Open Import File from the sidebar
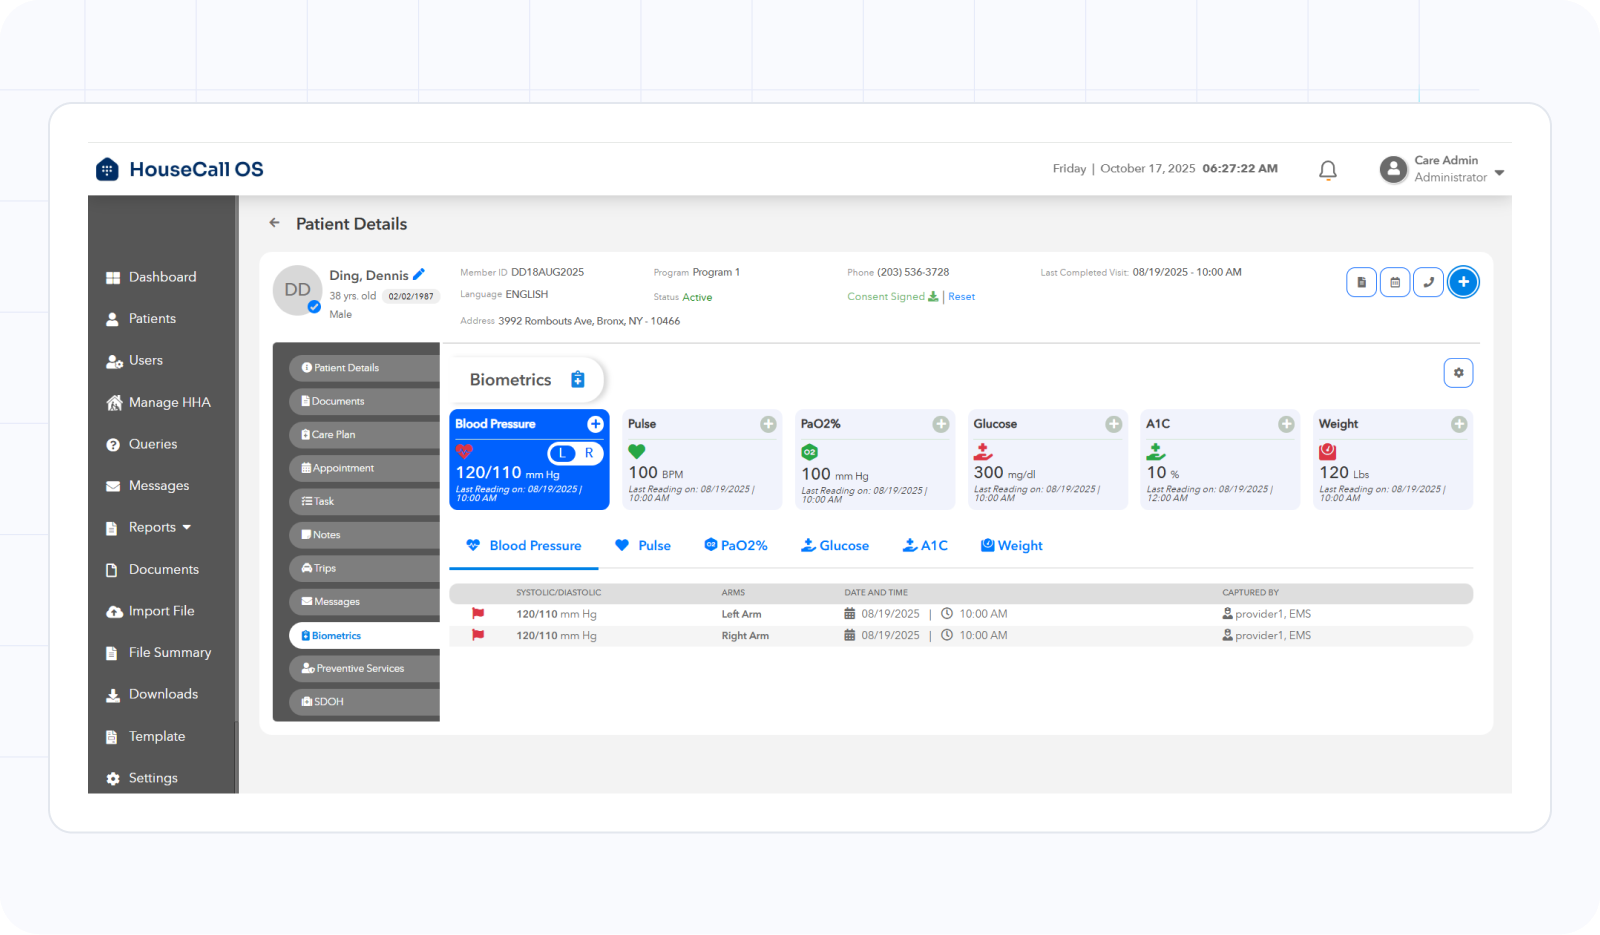Viewport: 1600px width, 935px height. (160, 610)
